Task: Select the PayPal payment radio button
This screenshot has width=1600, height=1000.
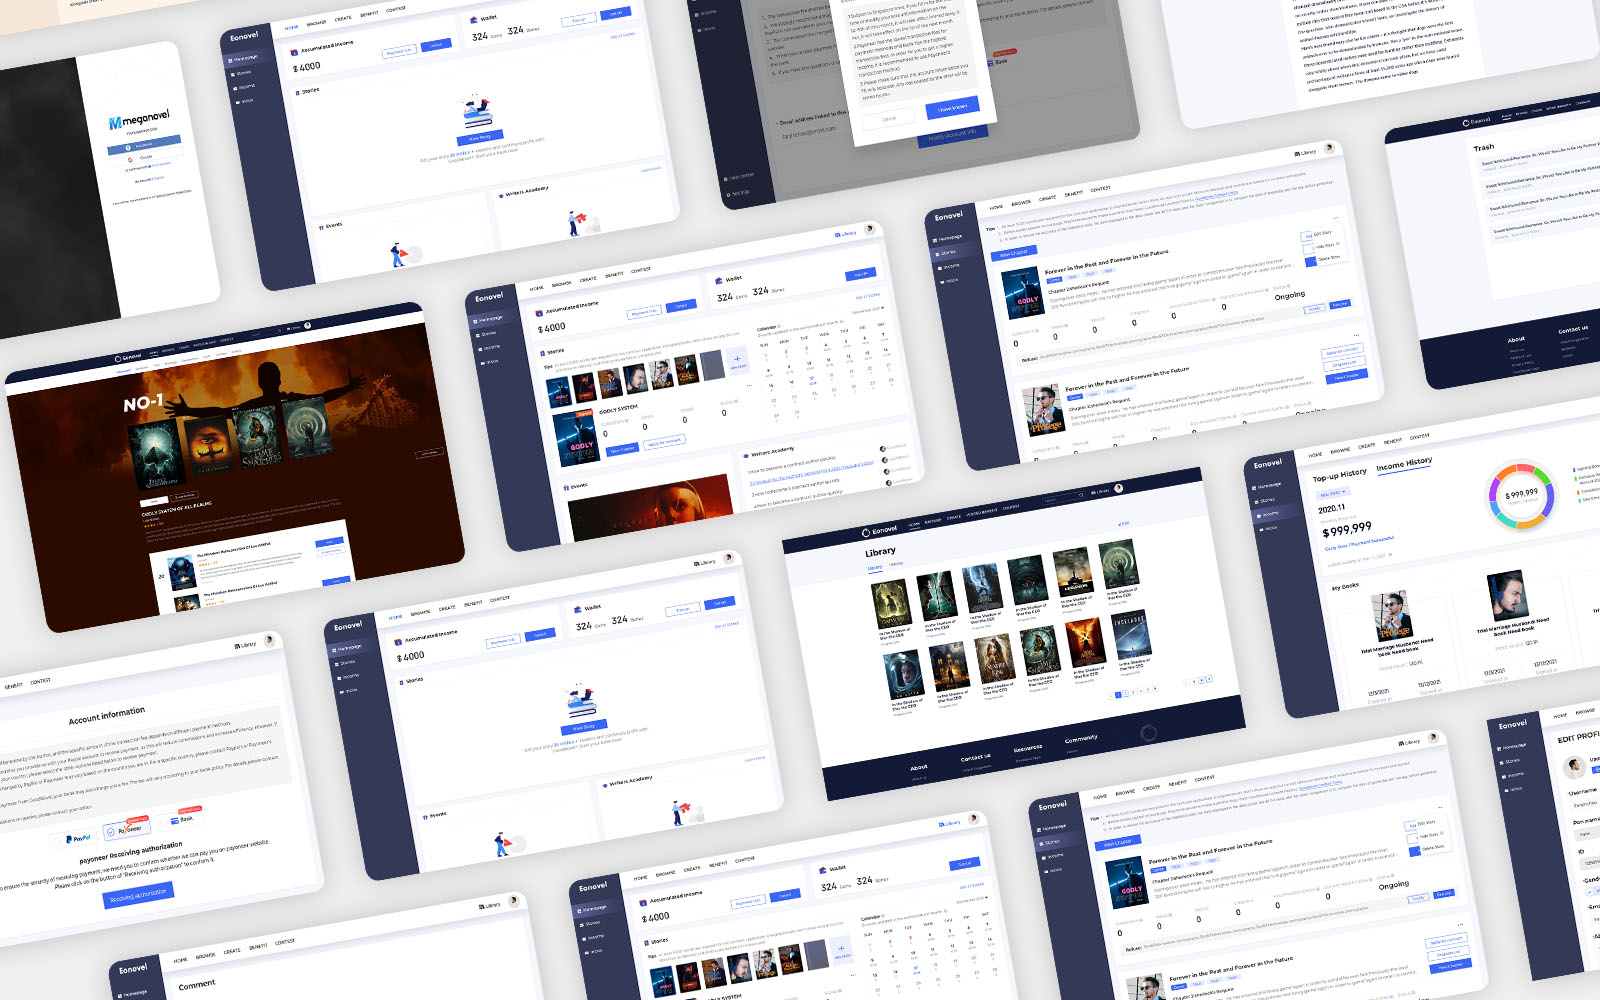Action: point(57,842)
